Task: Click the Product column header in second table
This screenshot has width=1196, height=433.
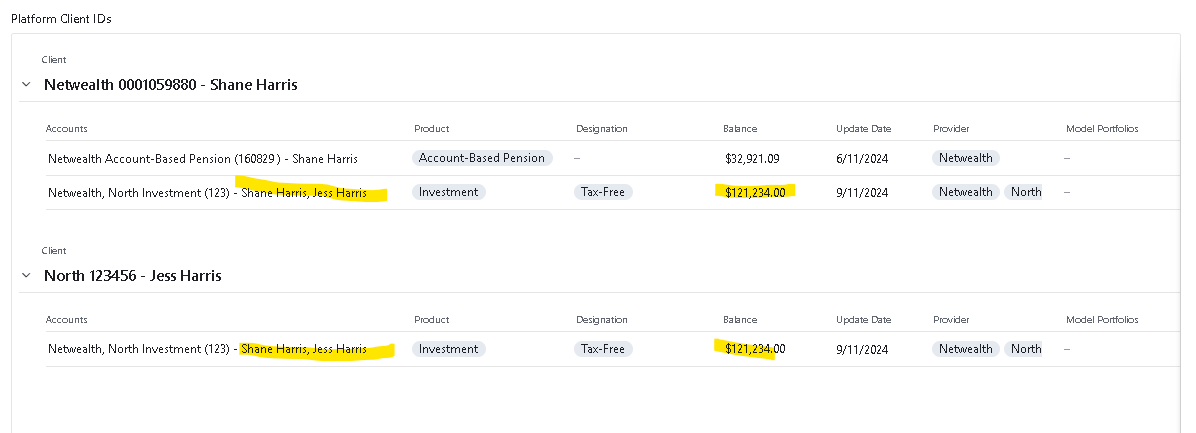Action: click(432, 319)
